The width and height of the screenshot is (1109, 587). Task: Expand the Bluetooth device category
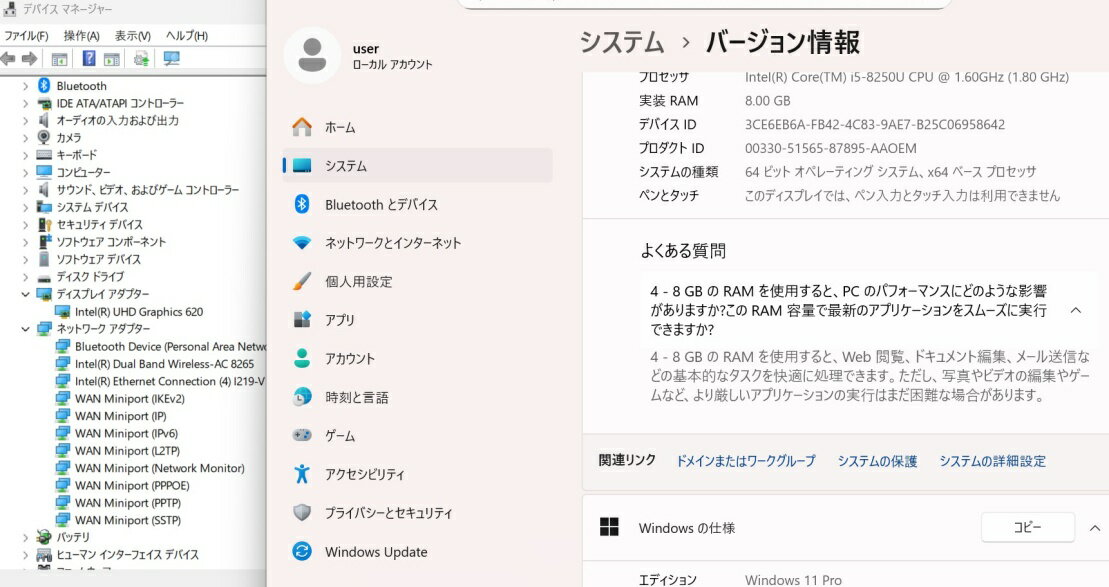(26, 86)
